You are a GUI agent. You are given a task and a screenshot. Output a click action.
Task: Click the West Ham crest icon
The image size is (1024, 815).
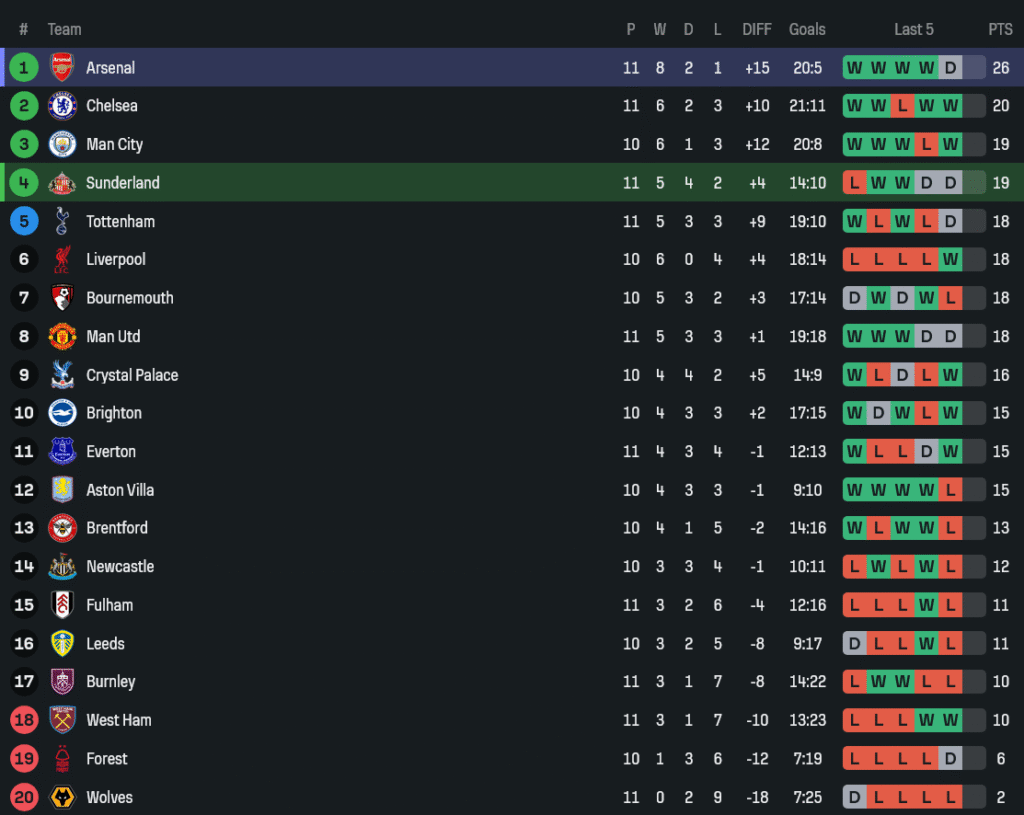pos(62,720)
